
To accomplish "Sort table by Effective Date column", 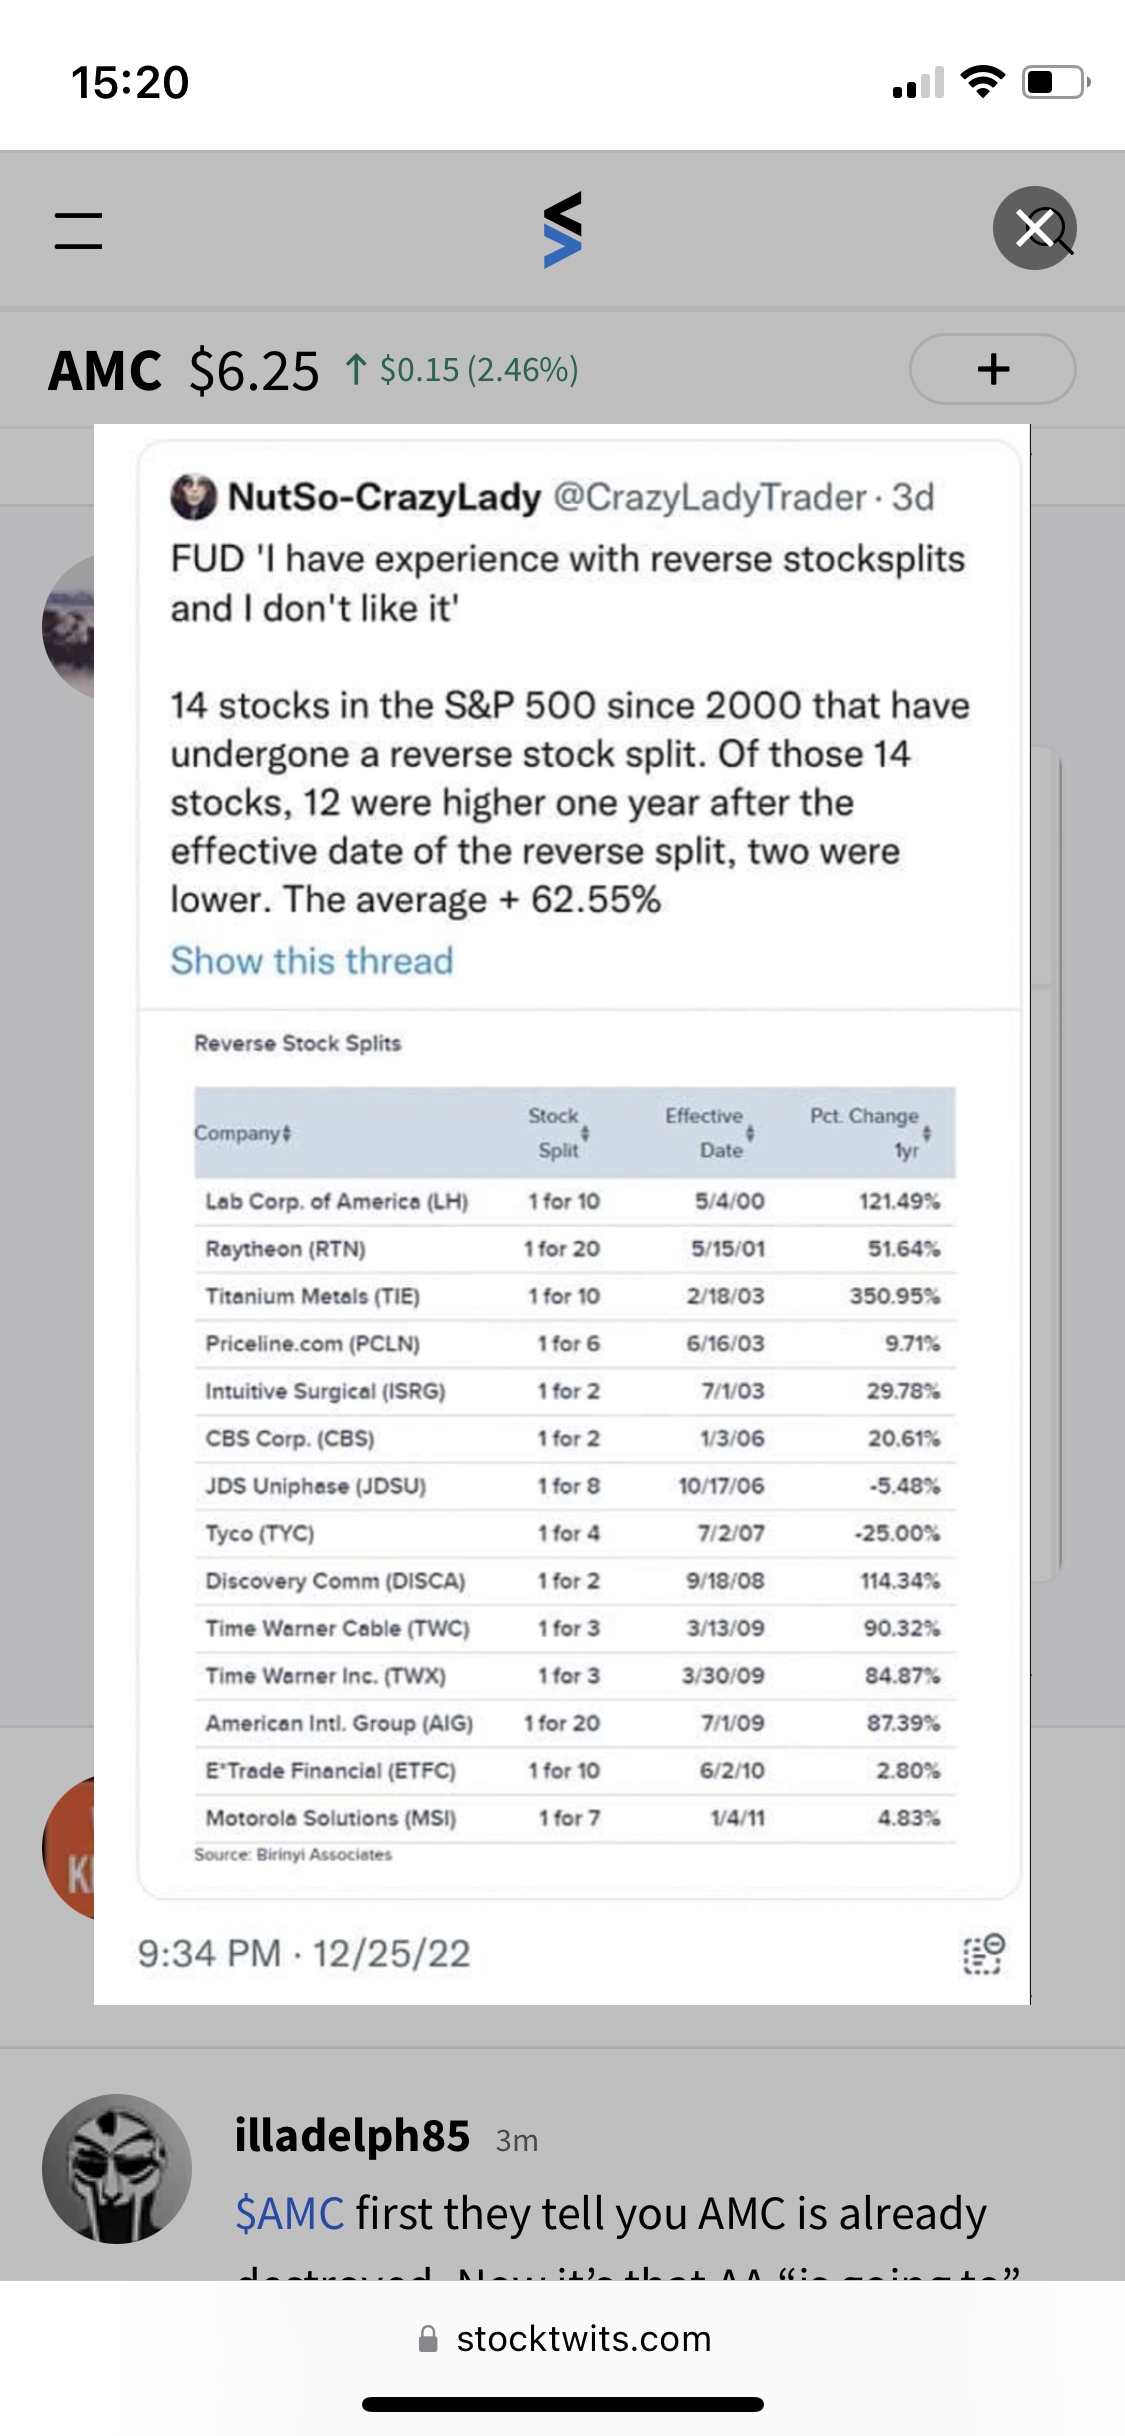I will point(750,1133).
